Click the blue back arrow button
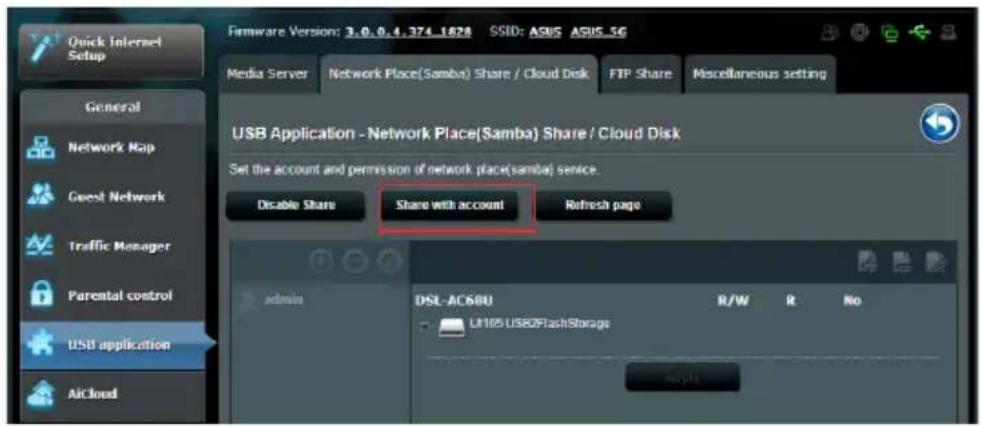Viewport: 981px width, 426px height. (x=940, y=123)
